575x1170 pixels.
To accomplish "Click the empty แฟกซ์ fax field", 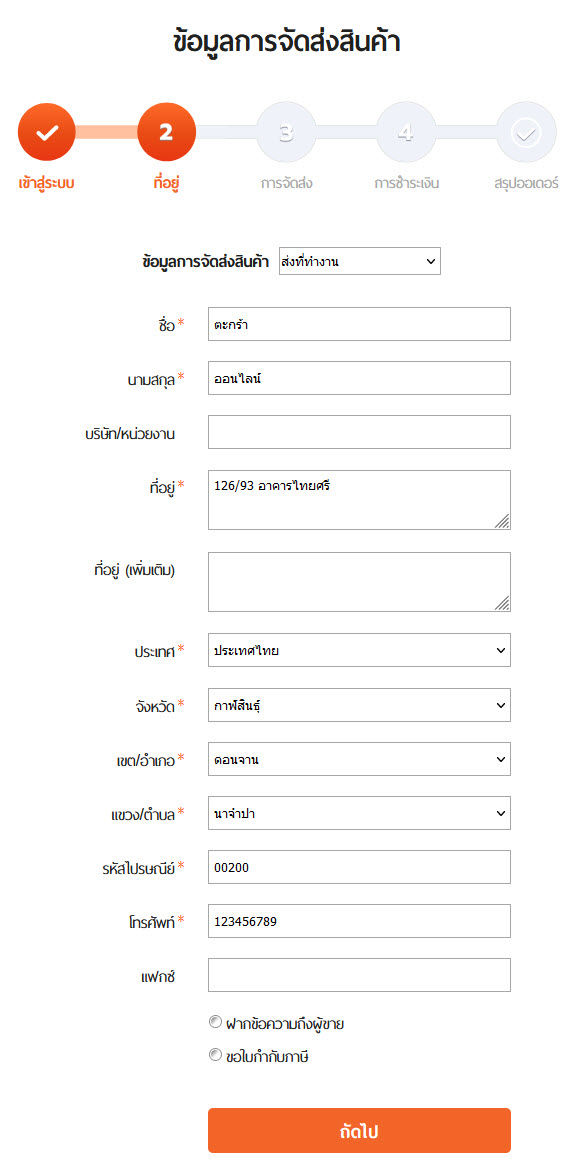I will (359, 975).
